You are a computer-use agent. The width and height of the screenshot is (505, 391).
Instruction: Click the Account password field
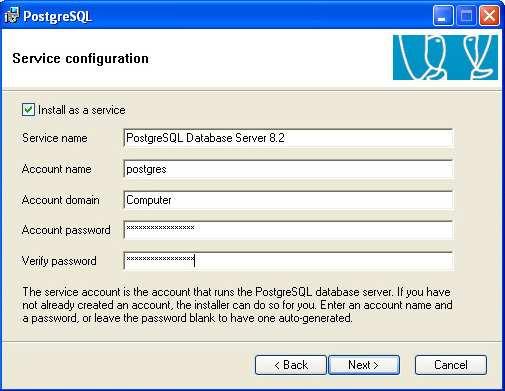288,230
